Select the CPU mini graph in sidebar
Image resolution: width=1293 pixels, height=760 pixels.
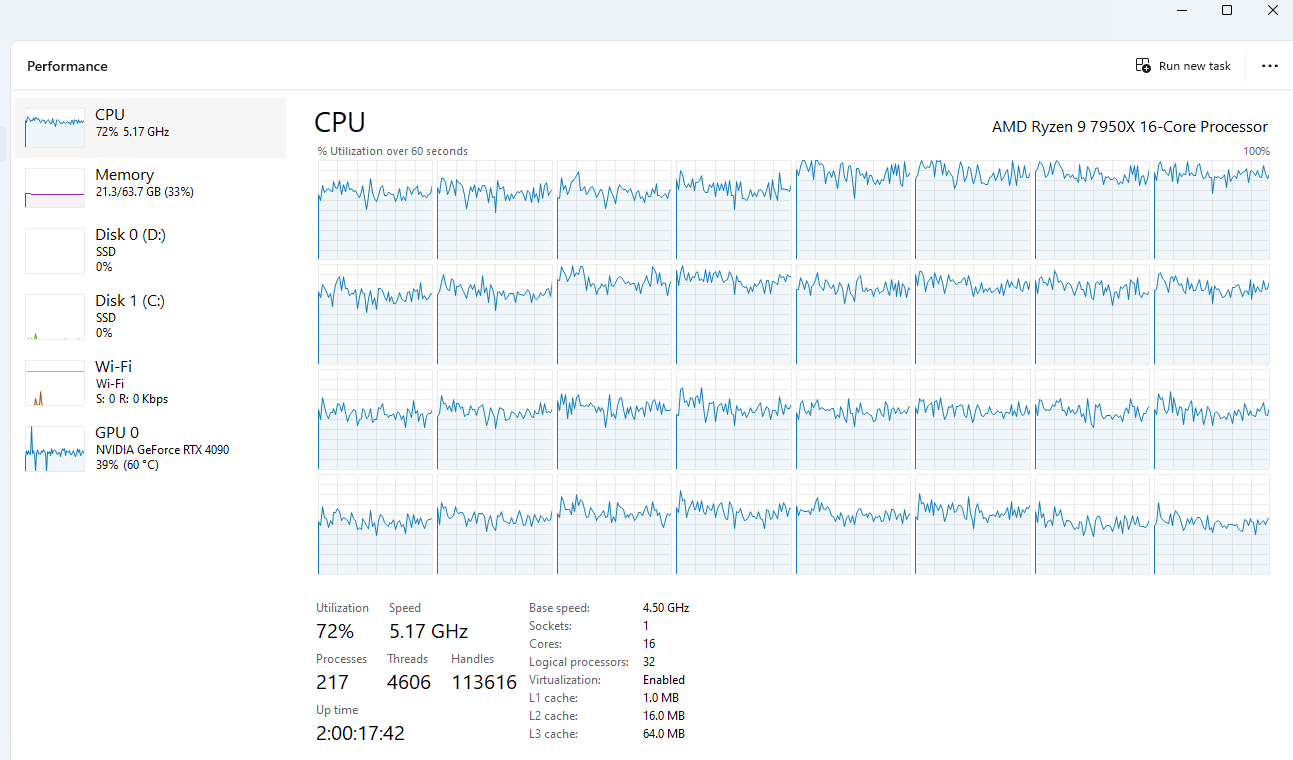(55, 128)
